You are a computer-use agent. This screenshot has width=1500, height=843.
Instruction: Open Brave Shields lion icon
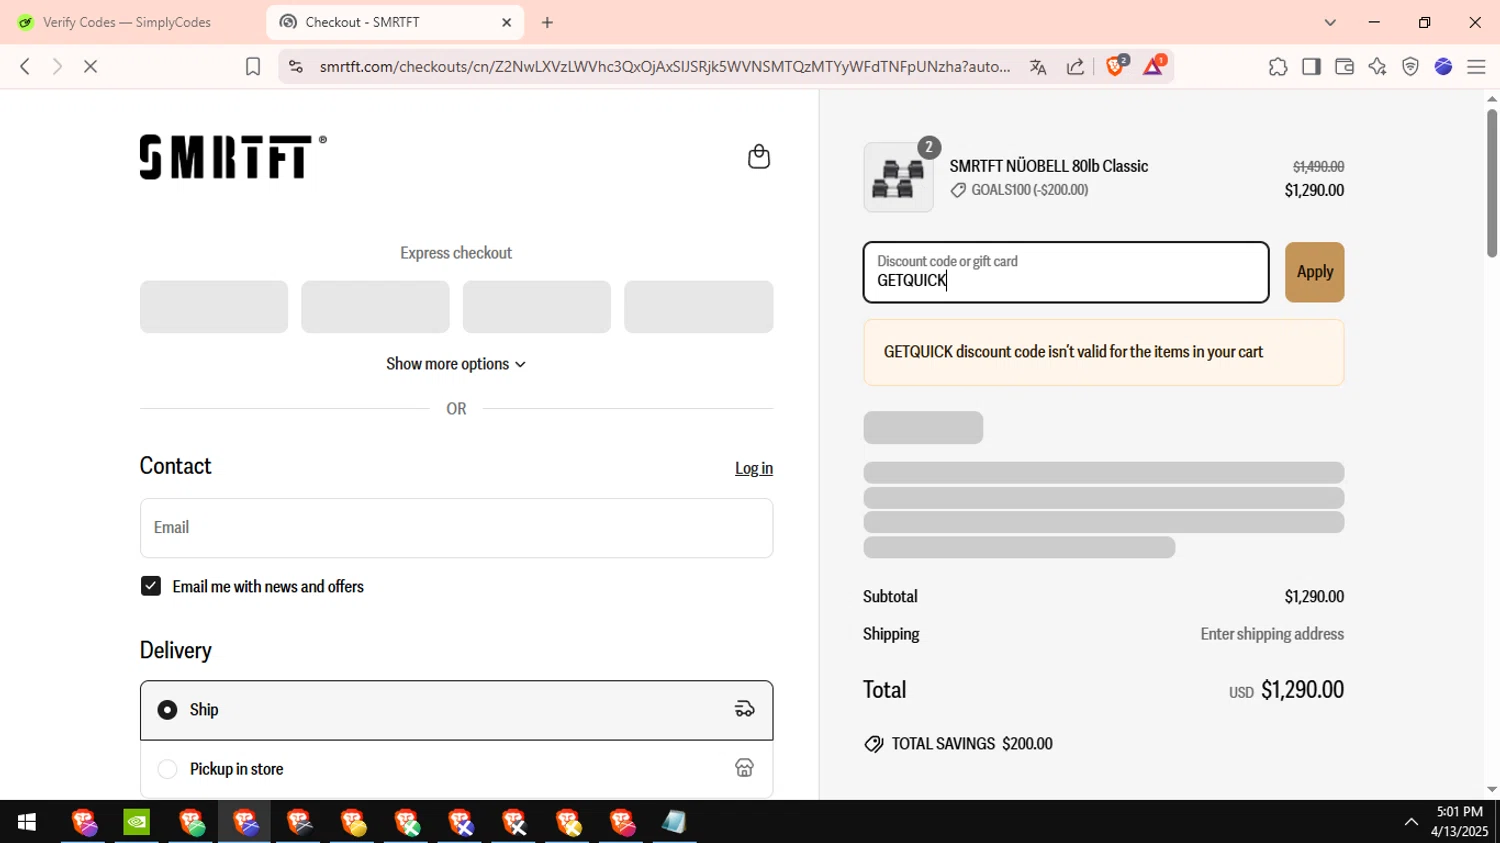point(1116,66)
